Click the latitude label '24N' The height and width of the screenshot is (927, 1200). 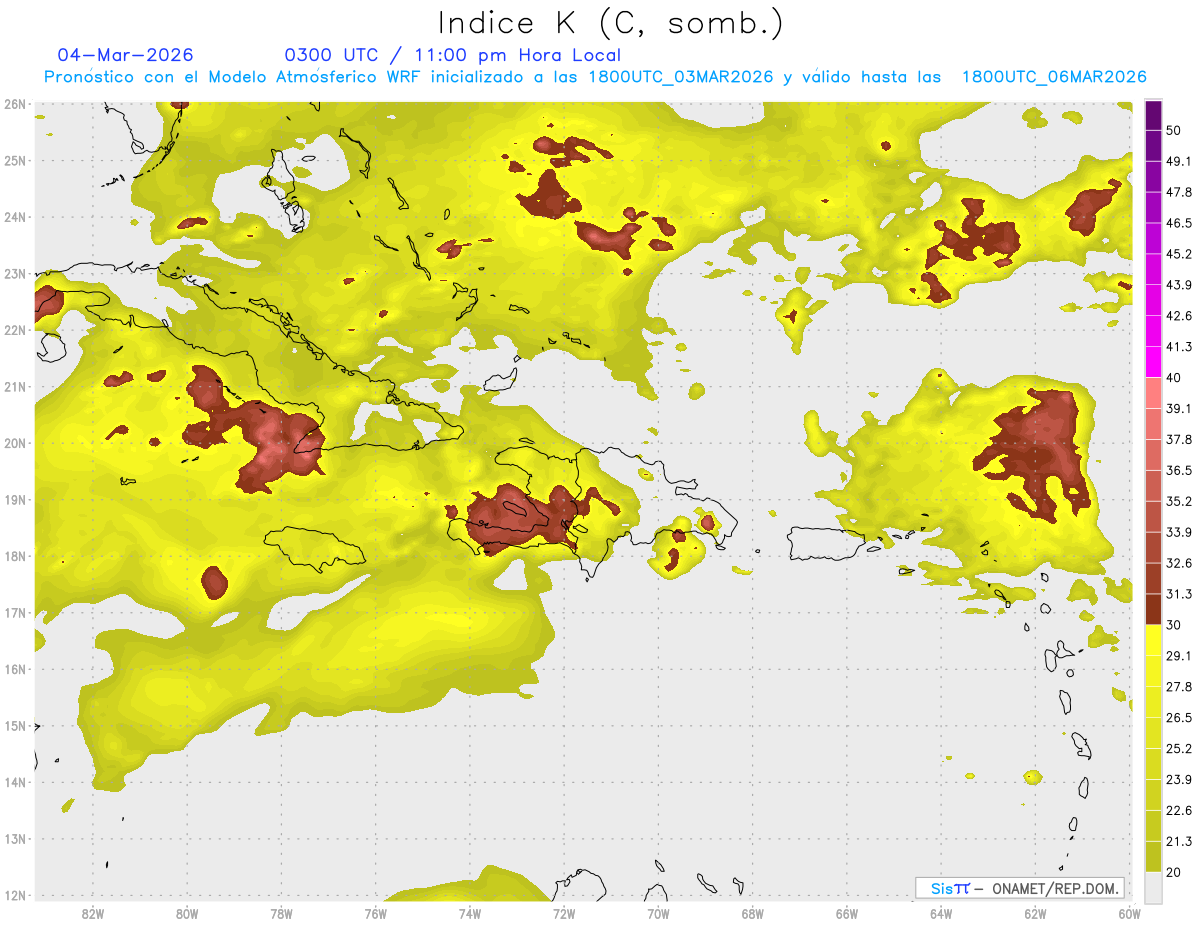pos(15,216)
